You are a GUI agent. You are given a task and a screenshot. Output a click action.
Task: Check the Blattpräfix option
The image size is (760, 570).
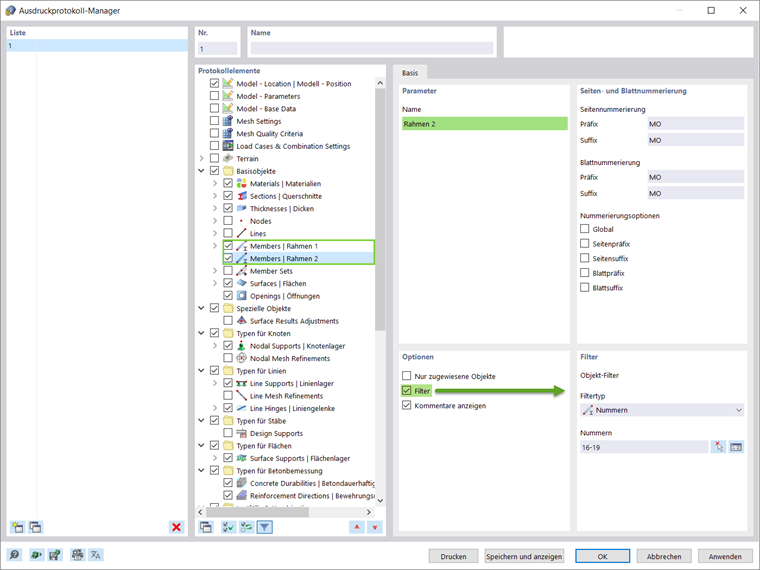coord(585,272)
